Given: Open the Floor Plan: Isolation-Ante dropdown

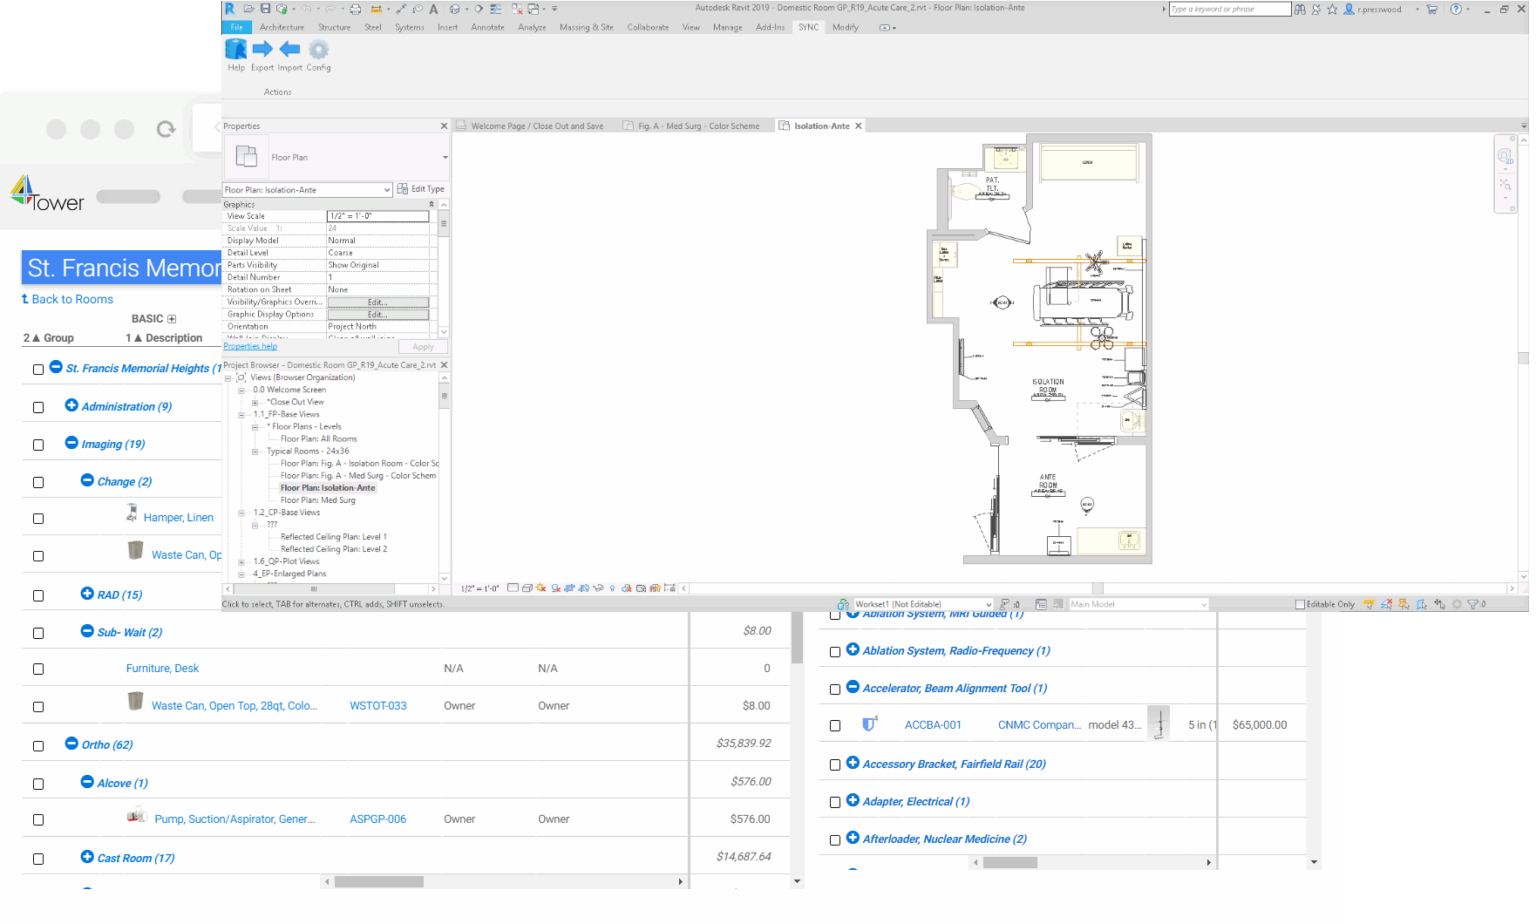Looking at the screenshot, I should pyautogui.click(x=386, y=190).
